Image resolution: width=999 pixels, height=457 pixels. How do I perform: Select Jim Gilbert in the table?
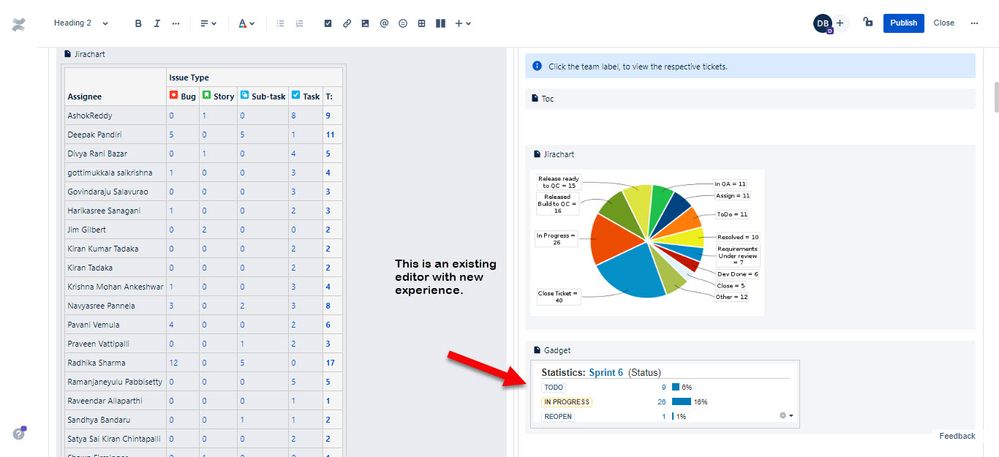click(87, 229)
